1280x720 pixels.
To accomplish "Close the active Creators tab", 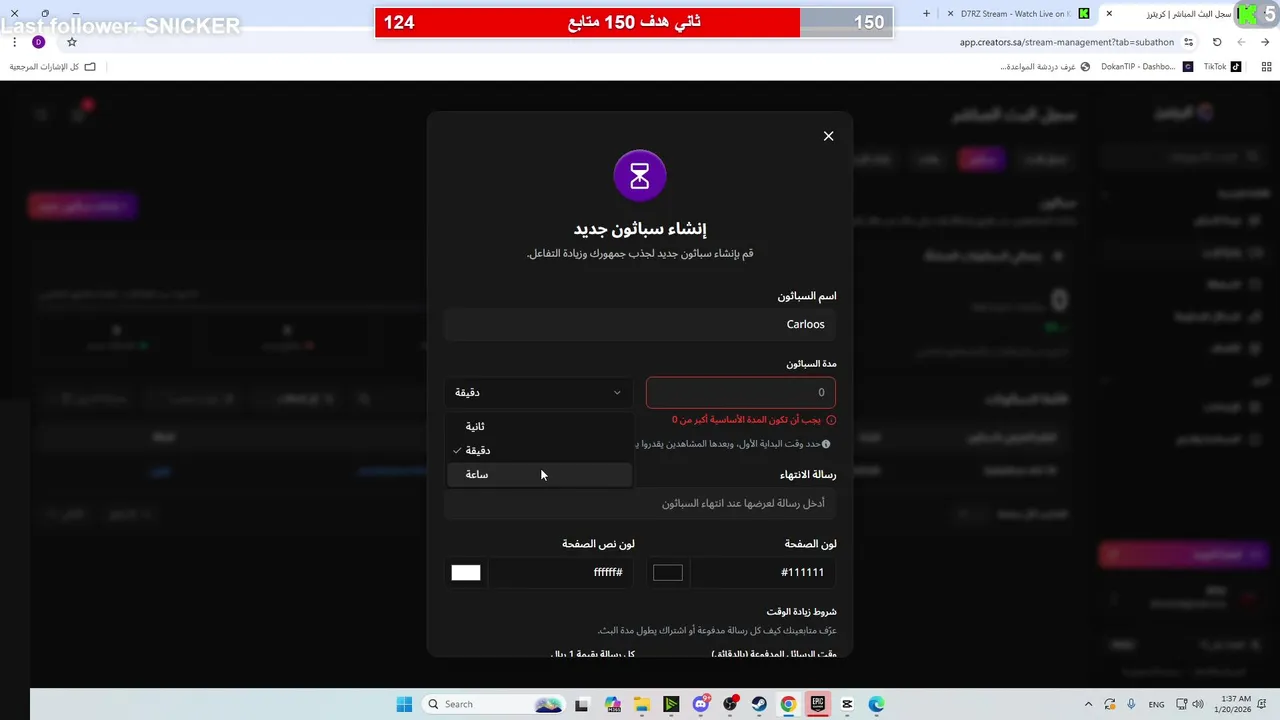I will click(x=1109, y=14).
